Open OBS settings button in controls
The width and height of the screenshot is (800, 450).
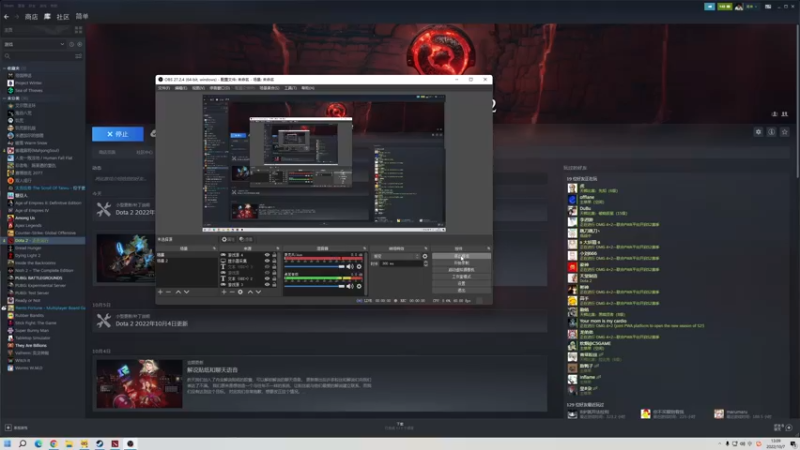point(461,283)
